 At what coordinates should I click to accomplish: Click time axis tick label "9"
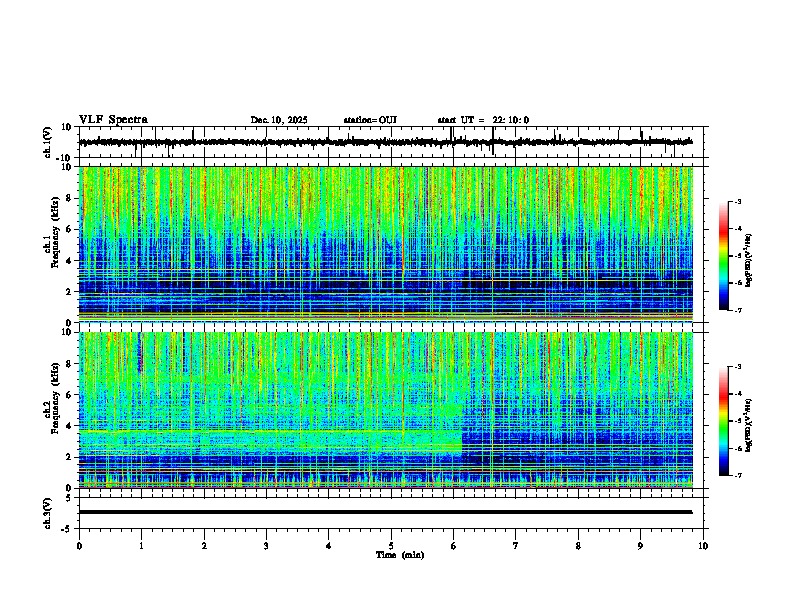(x=640, y=546)
